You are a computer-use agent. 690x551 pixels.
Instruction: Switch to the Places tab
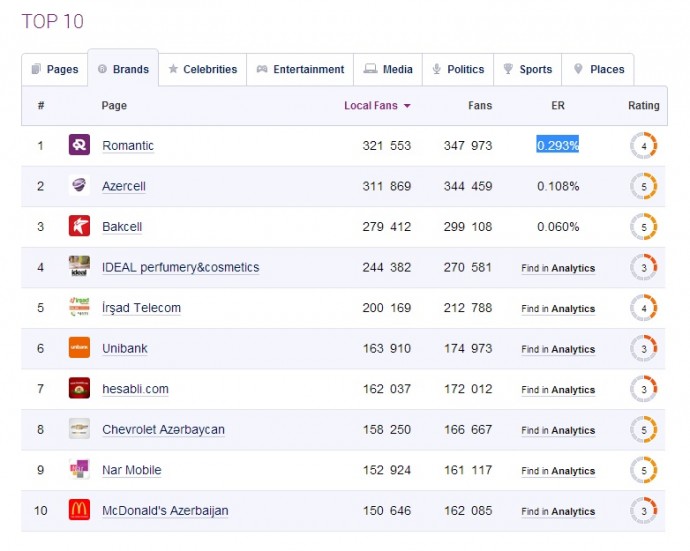(598, 70)
